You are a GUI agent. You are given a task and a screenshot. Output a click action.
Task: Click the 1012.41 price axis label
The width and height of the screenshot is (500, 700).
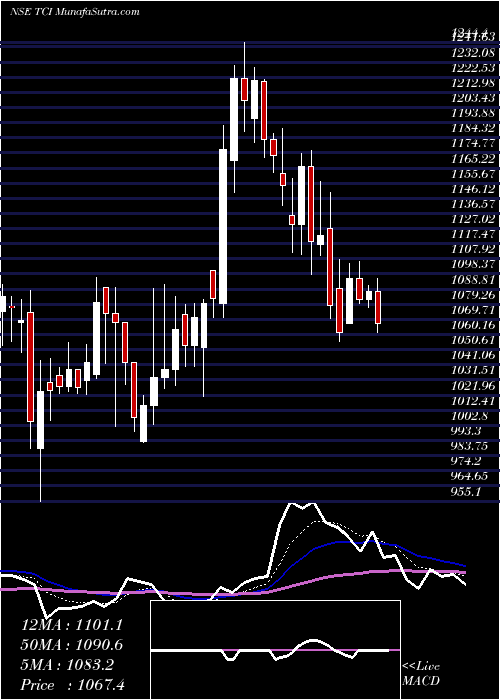point(473,402)
